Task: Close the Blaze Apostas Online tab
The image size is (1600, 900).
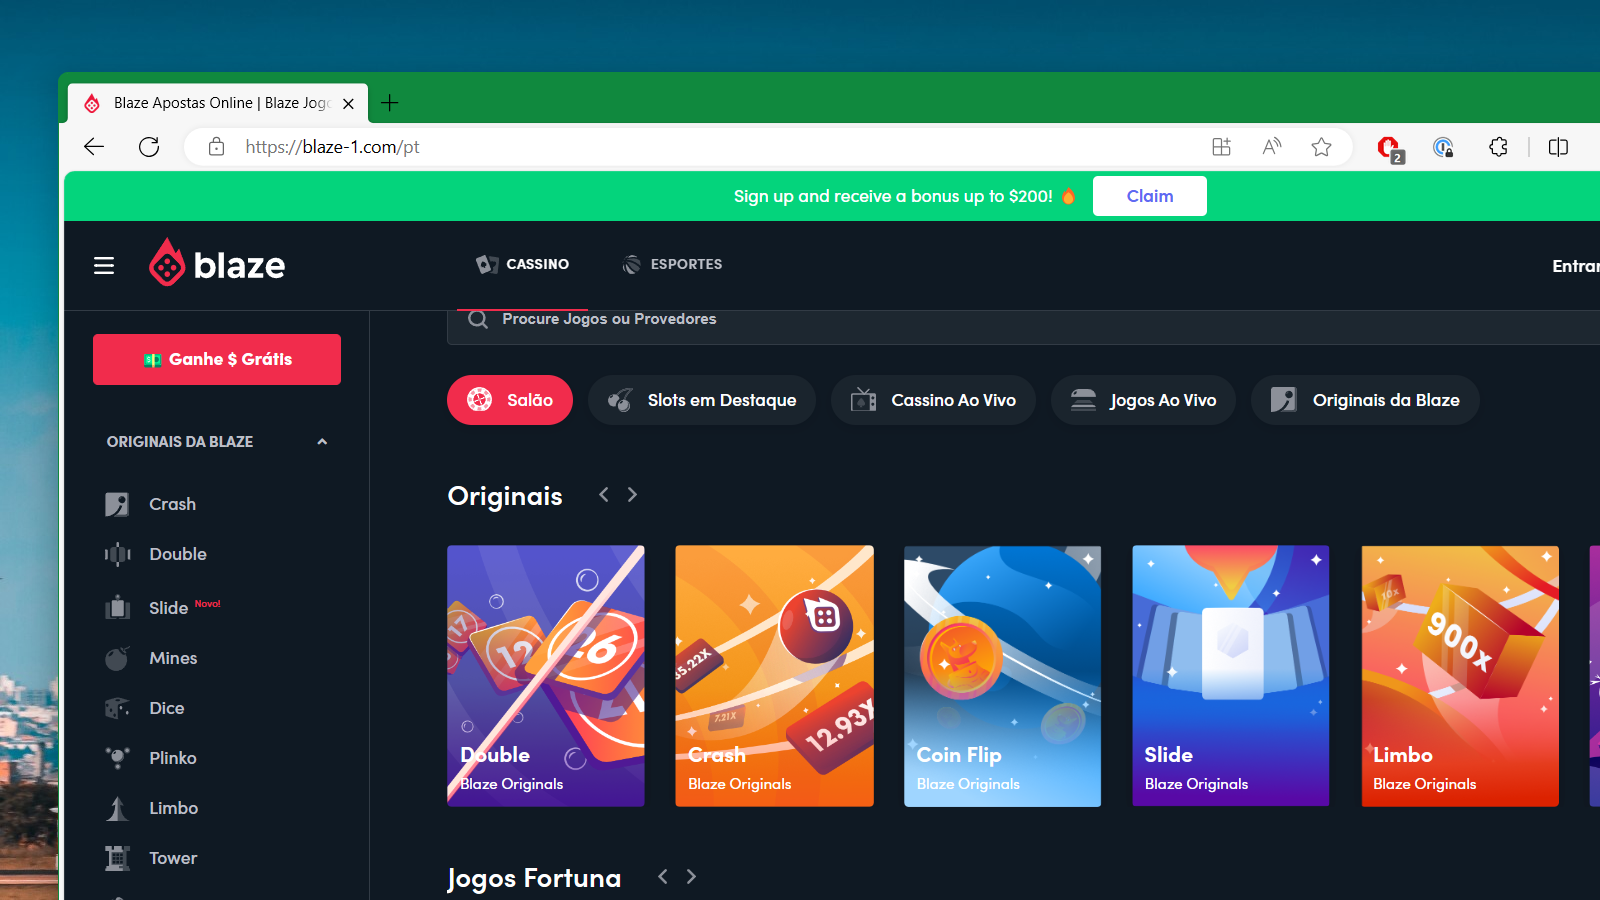Action: coord(348,103)
